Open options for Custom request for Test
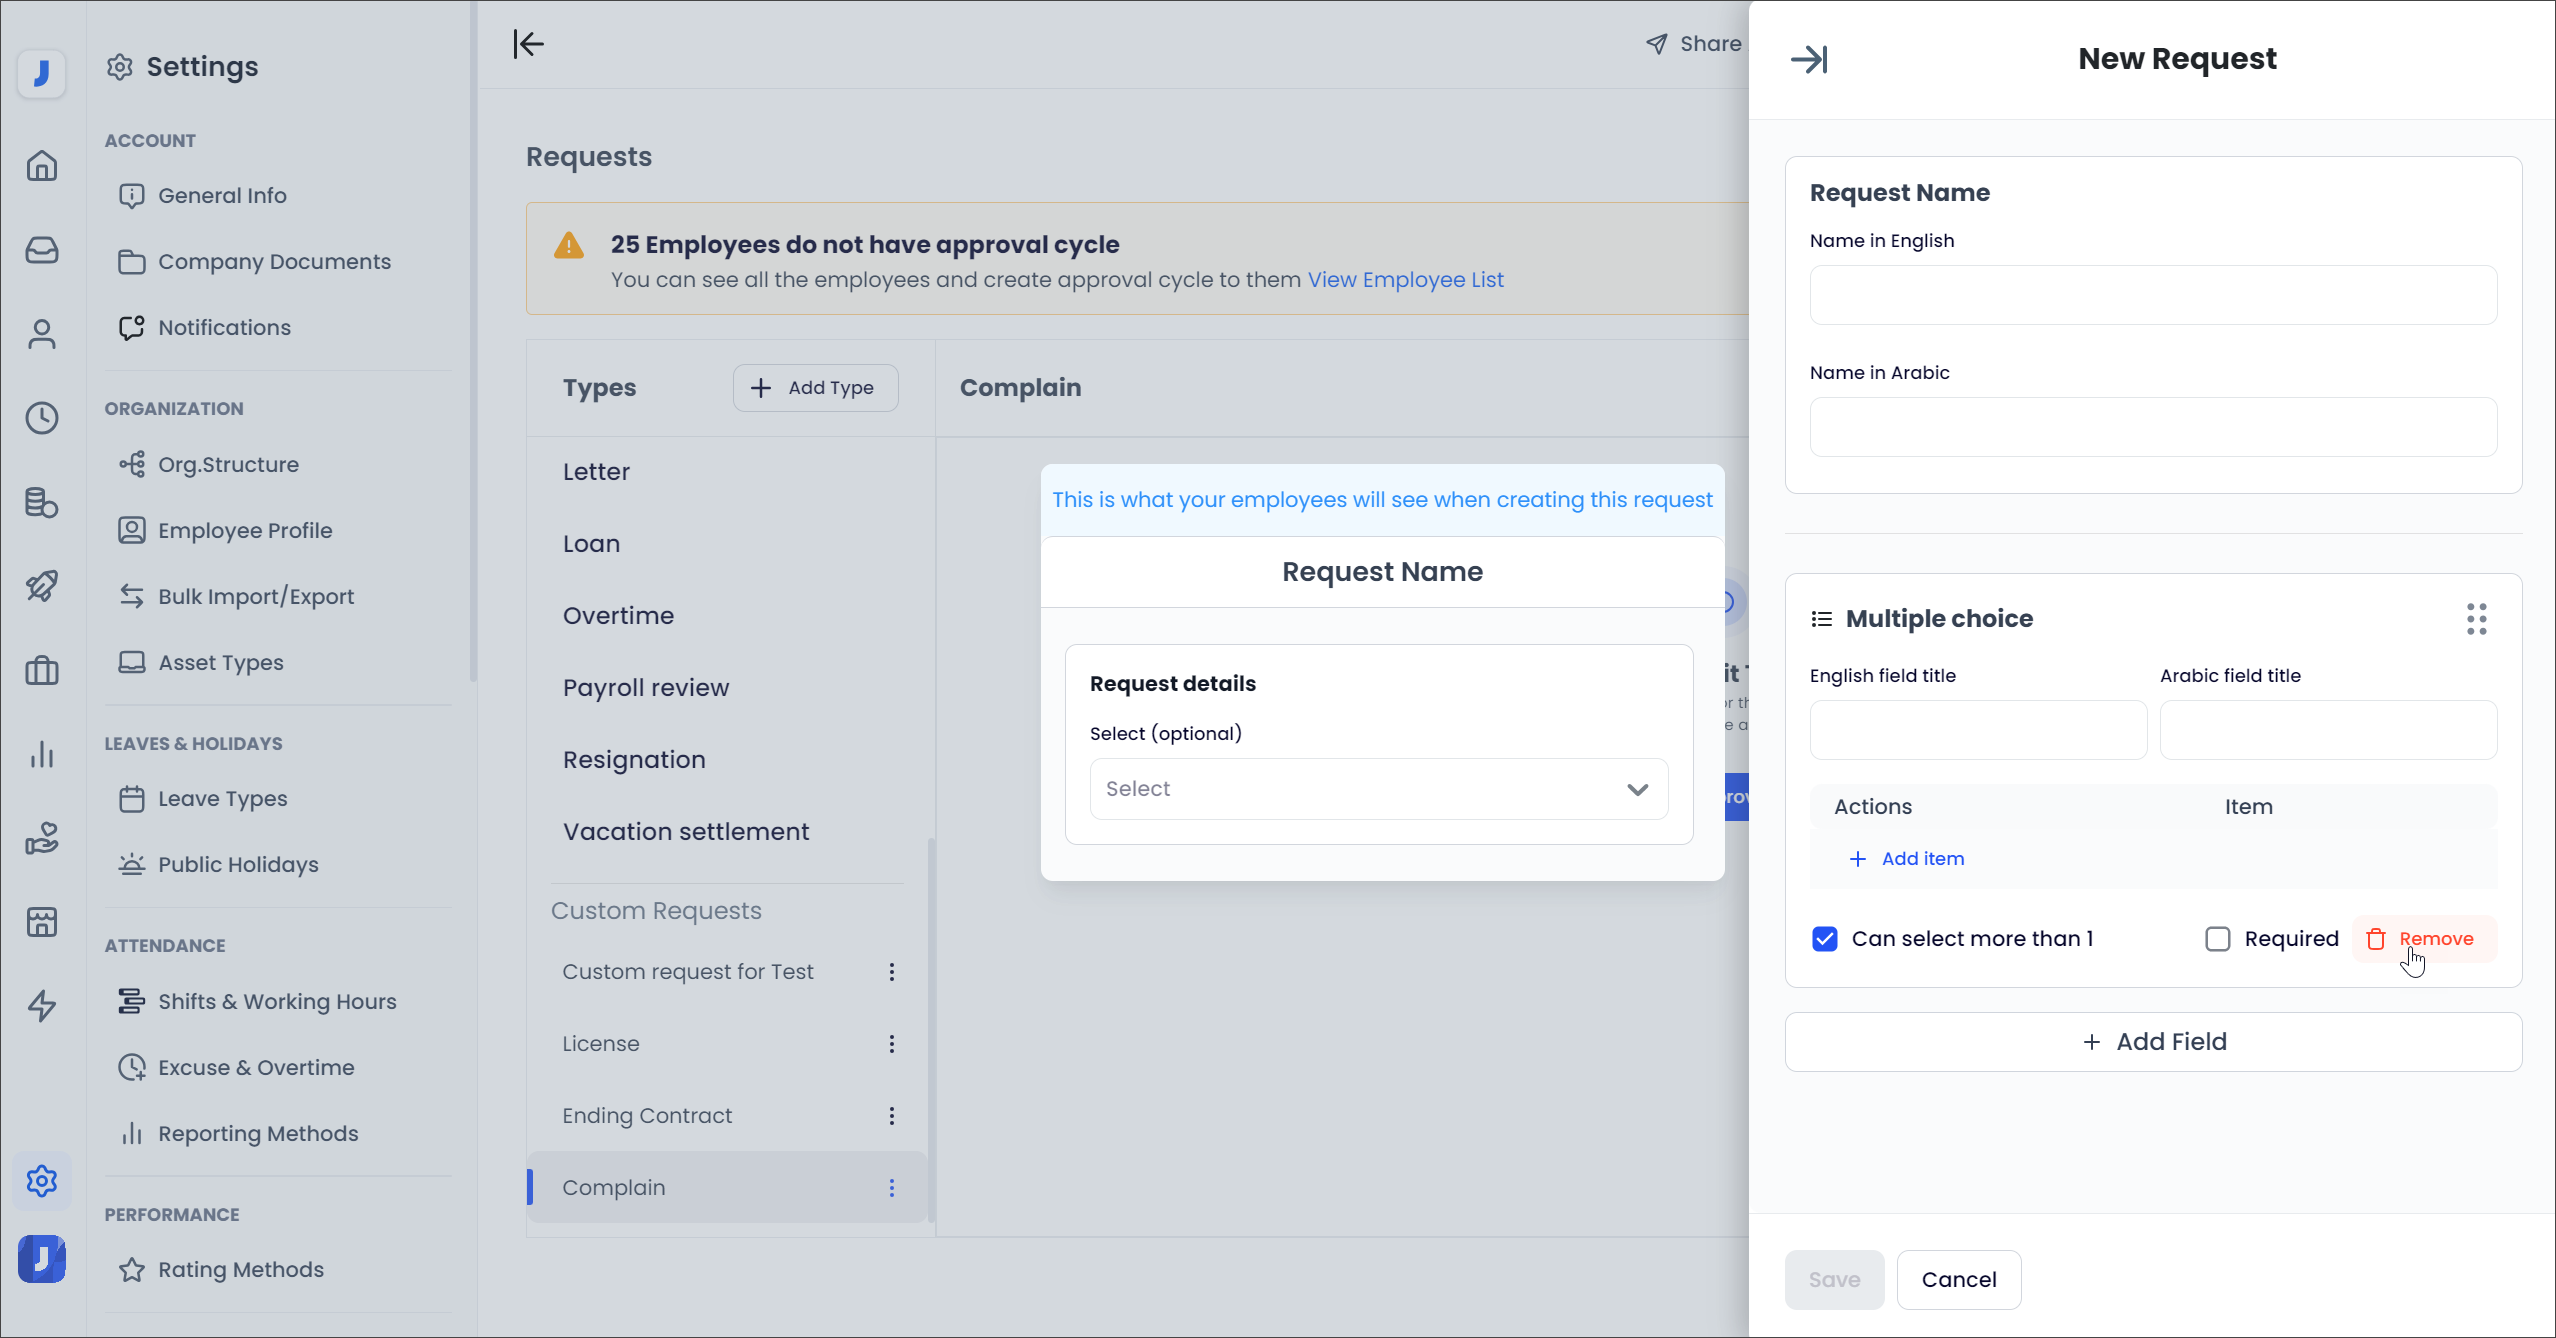Screen dimensions: 2556x1338 pos(891,972)
